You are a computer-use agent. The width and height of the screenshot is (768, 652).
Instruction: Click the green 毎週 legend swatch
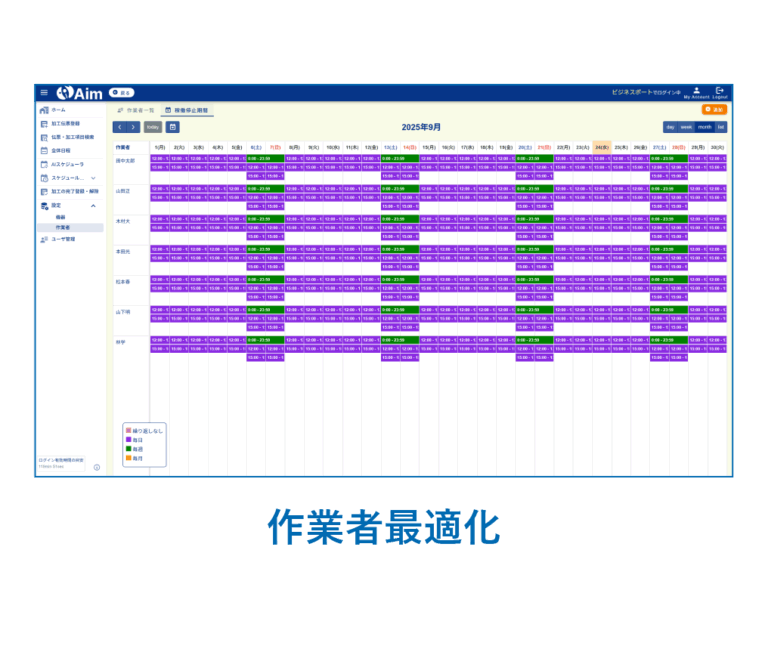(129, 449)
